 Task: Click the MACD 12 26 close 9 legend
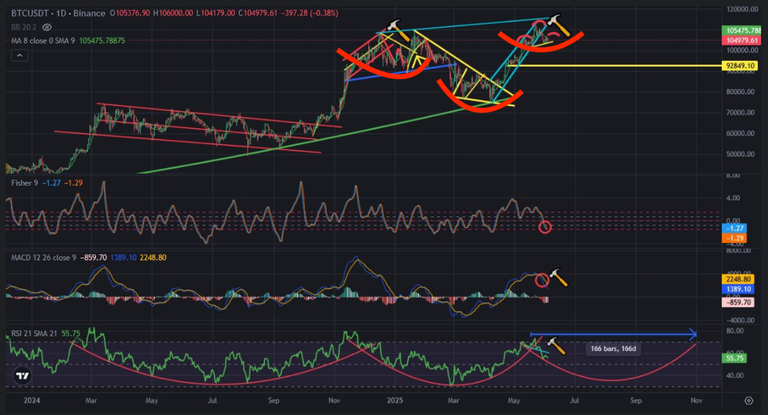tap(44, 257)
